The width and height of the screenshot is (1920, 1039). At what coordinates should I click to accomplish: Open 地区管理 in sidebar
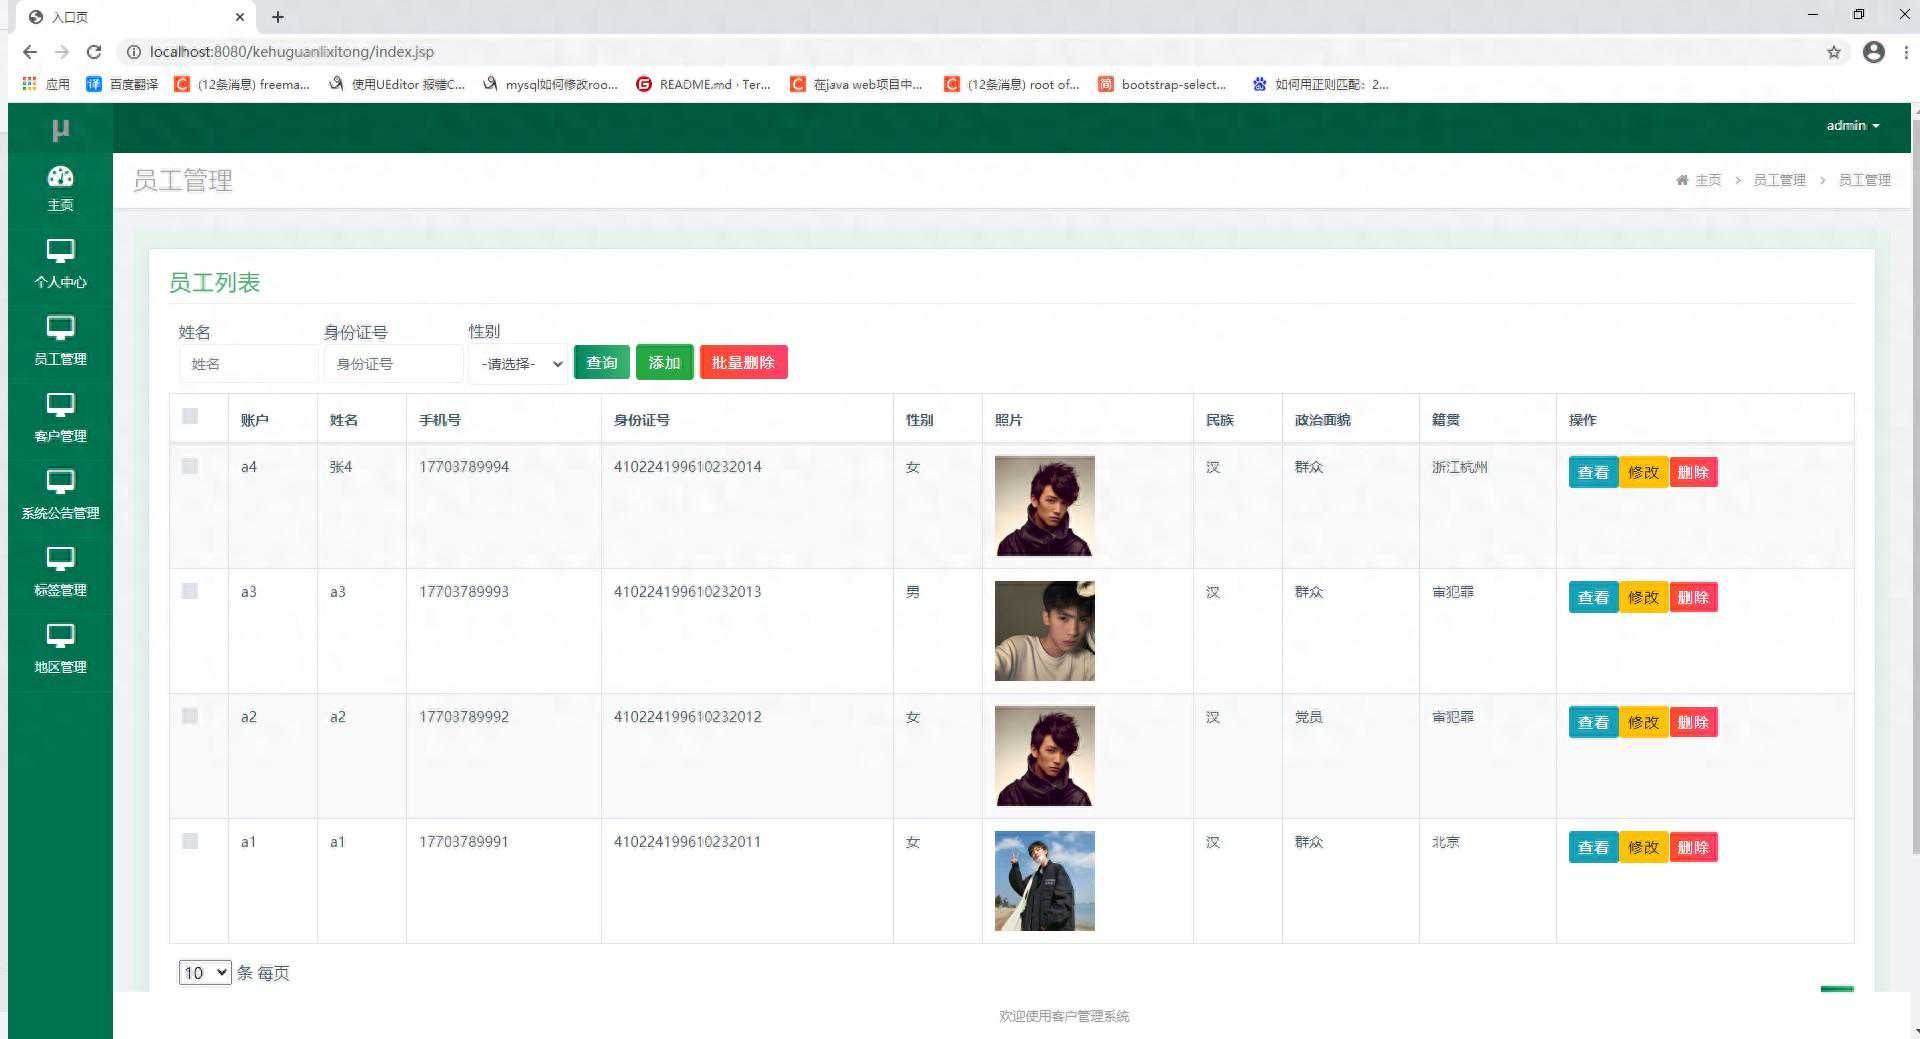(60, 649)
